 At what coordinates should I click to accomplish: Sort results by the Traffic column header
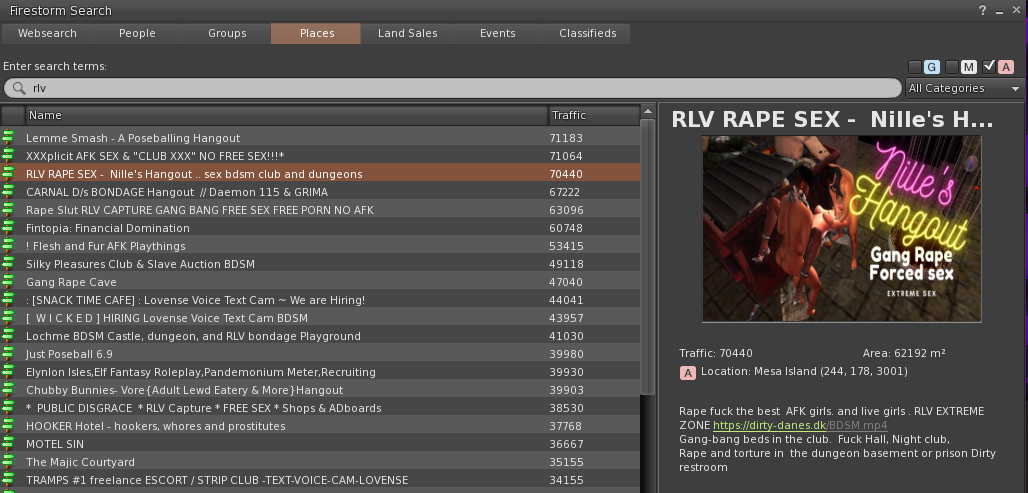coord(594,115)
